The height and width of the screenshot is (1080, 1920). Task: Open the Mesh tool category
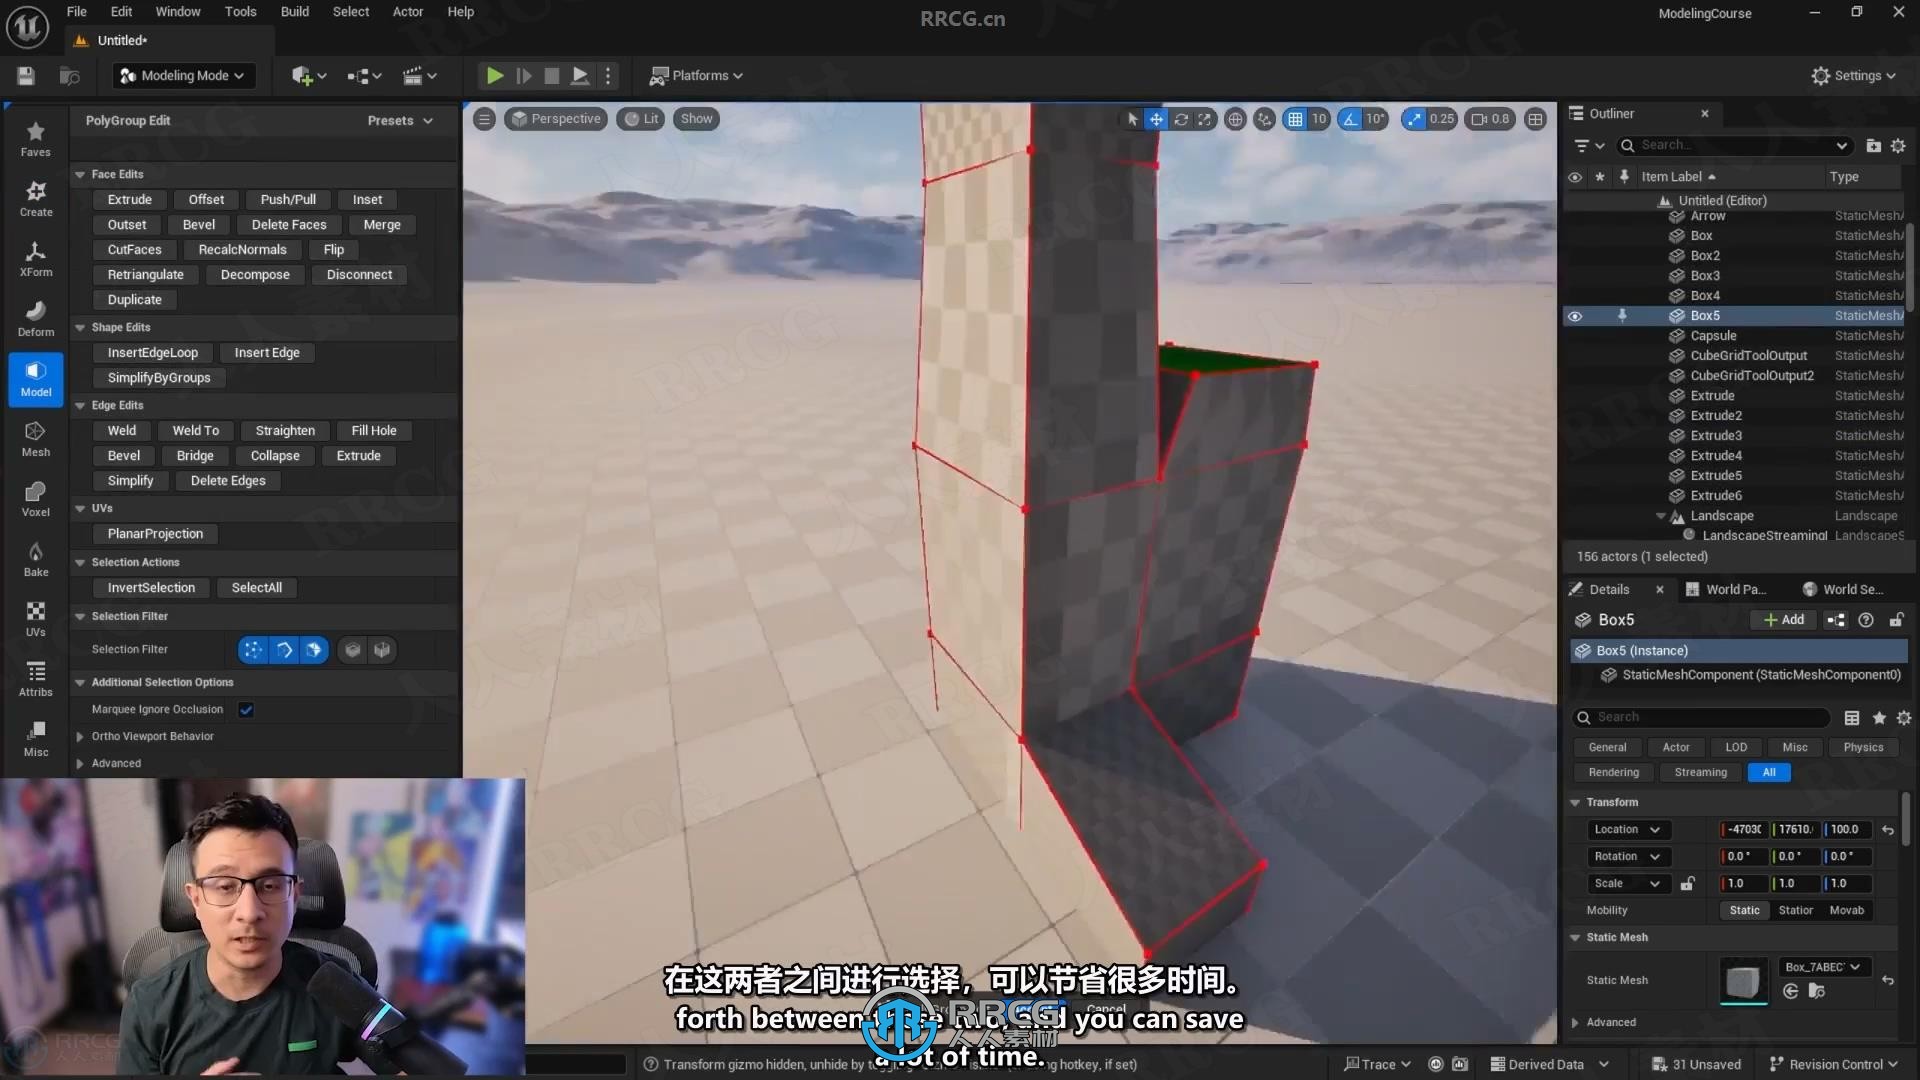pyautogui.click(x=36, y=439)
